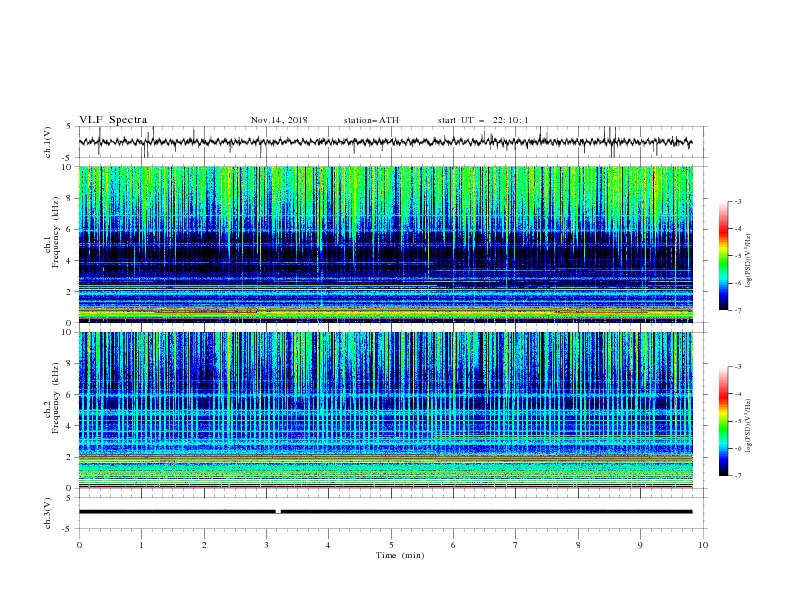Select the "start UT = 22:10:1" text
This screenshot has width=792, height=612.
point(483,120)
